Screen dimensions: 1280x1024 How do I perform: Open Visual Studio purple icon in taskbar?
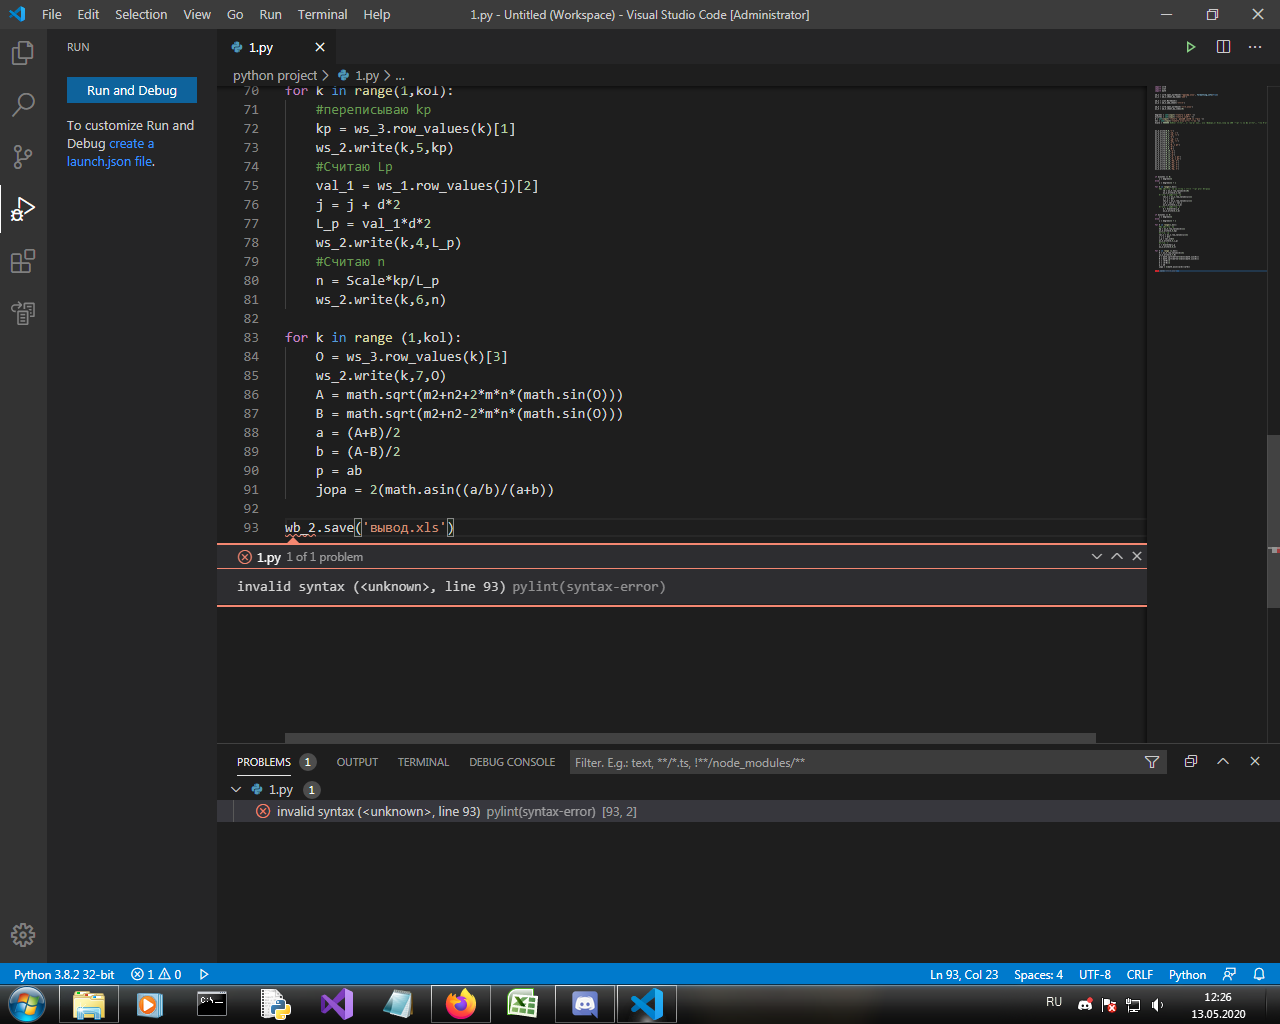coord(337,1004)
